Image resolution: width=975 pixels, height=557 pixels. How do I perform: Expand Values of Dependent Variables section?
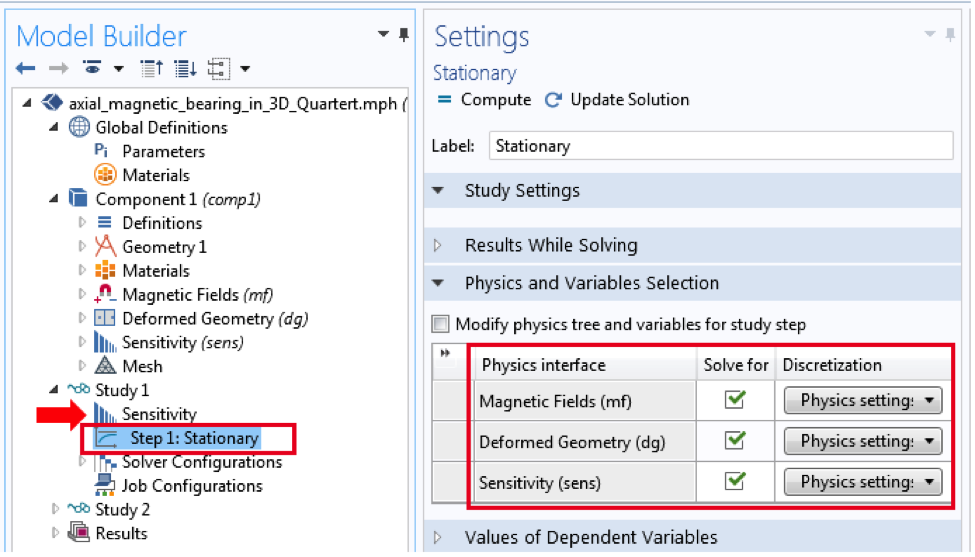coord(438,537)
